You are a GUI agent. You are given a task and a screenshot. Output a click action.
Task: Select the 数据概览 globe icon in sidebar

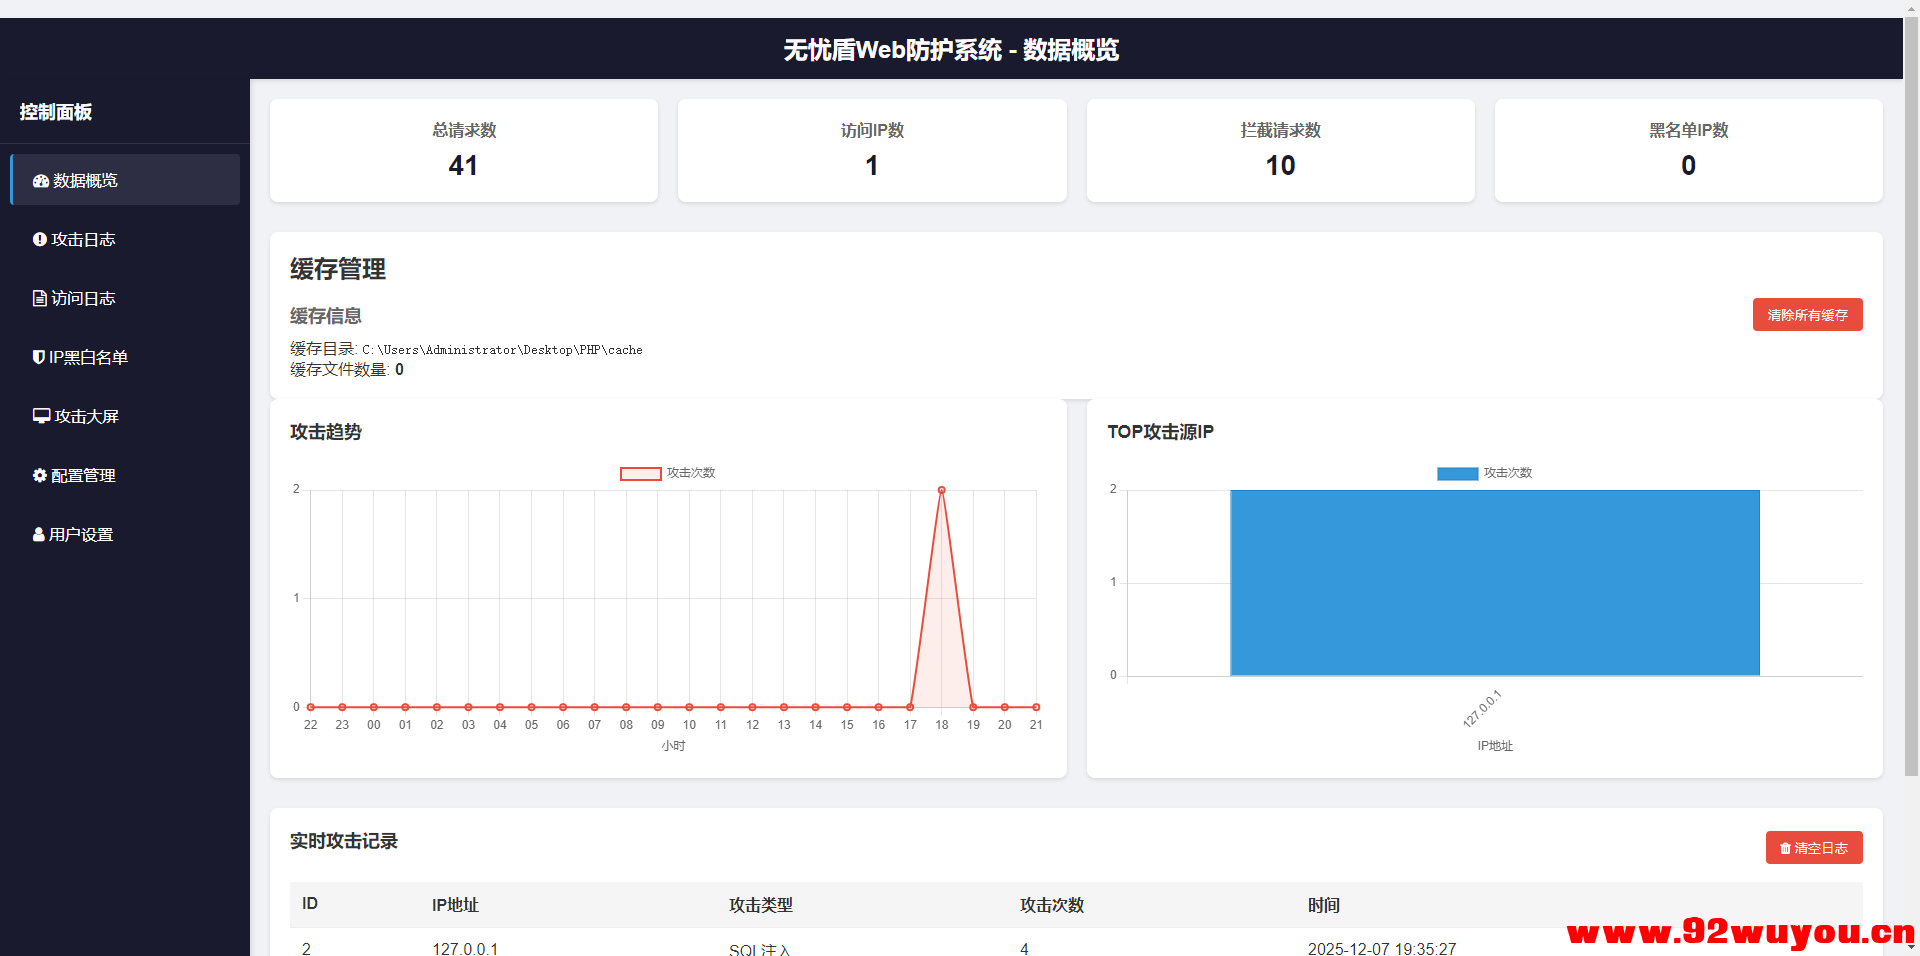tap(40, 180)
